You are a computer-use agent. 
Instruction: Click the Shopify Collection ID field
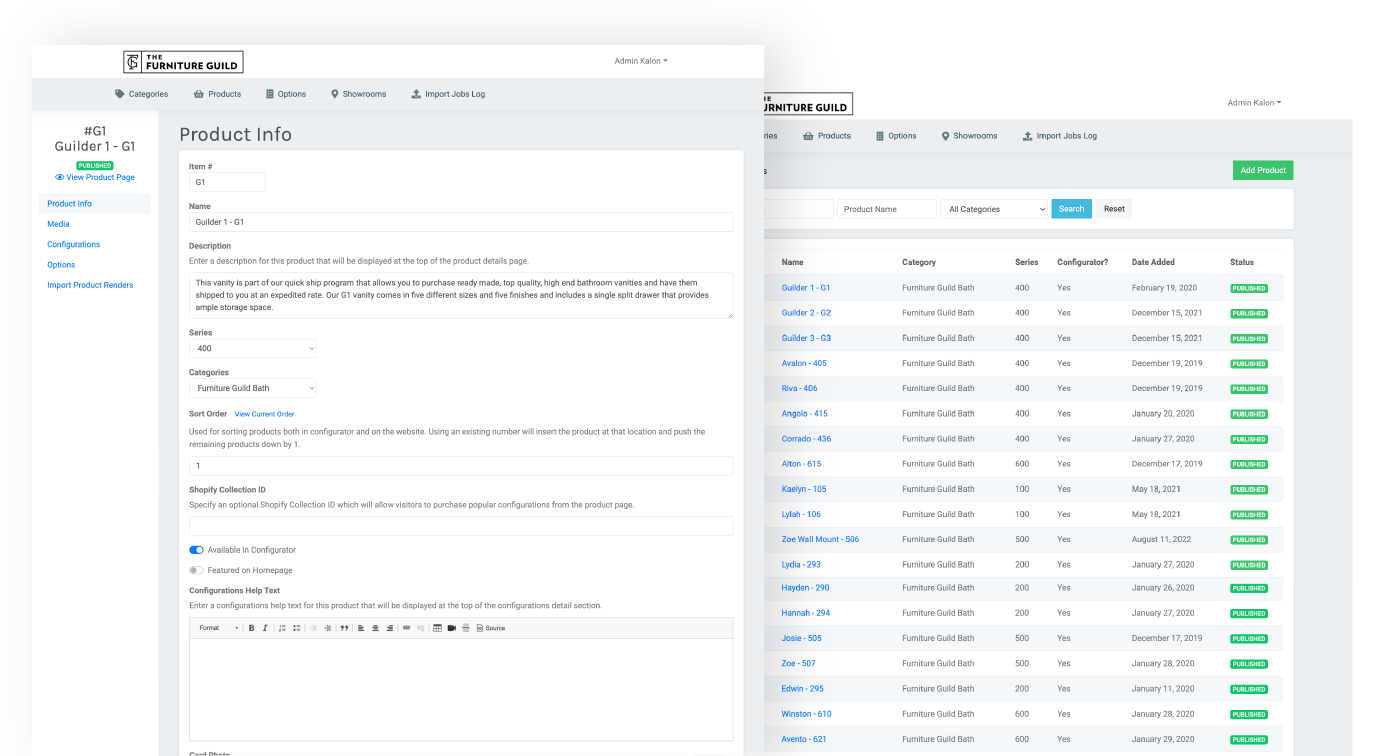coord(461,526)
